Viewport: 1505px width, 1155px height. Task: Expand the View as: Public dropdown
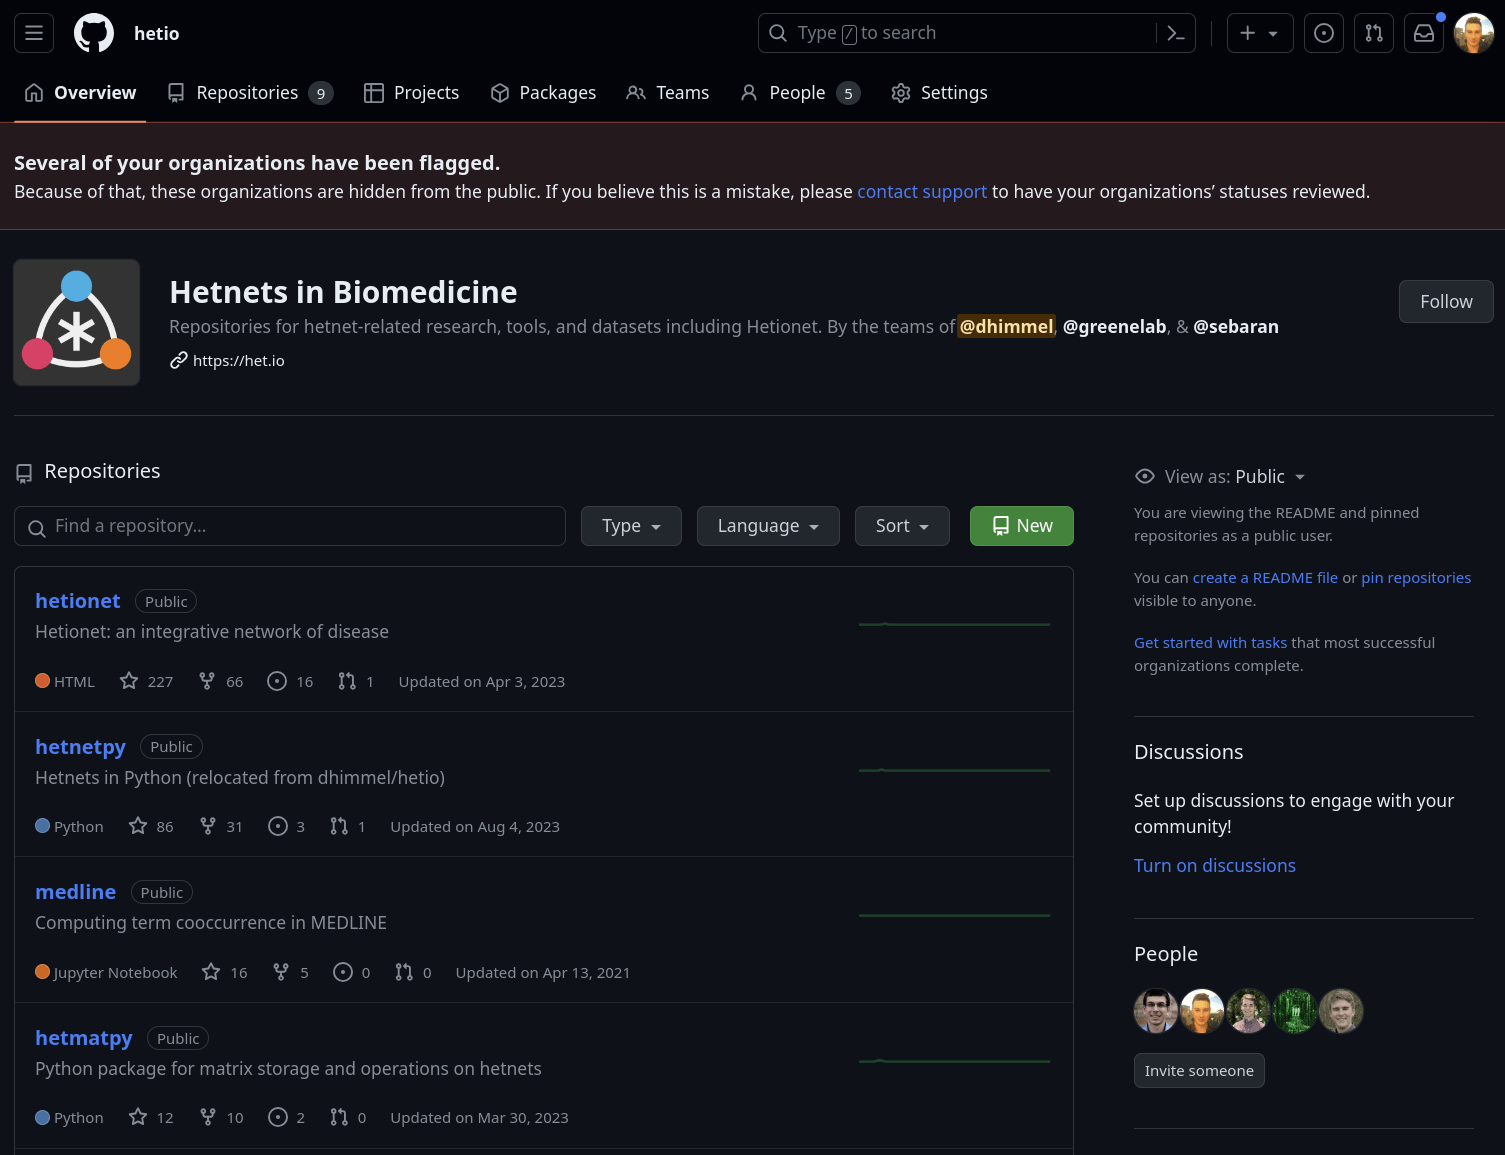point(1220,477)
